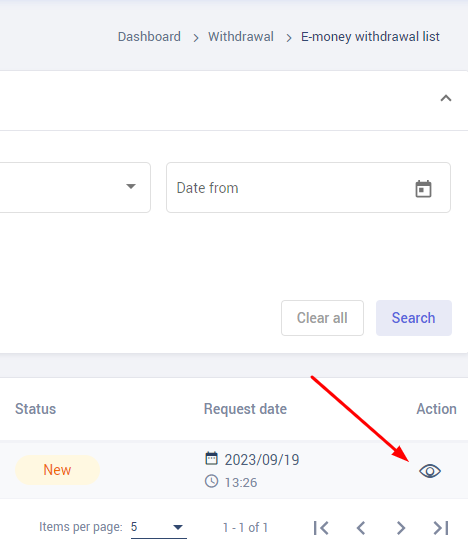This screenshot has height=554, width=468.
Task: Click the calendar icon beside 2023/09/19
Action: tap(211, 458)
